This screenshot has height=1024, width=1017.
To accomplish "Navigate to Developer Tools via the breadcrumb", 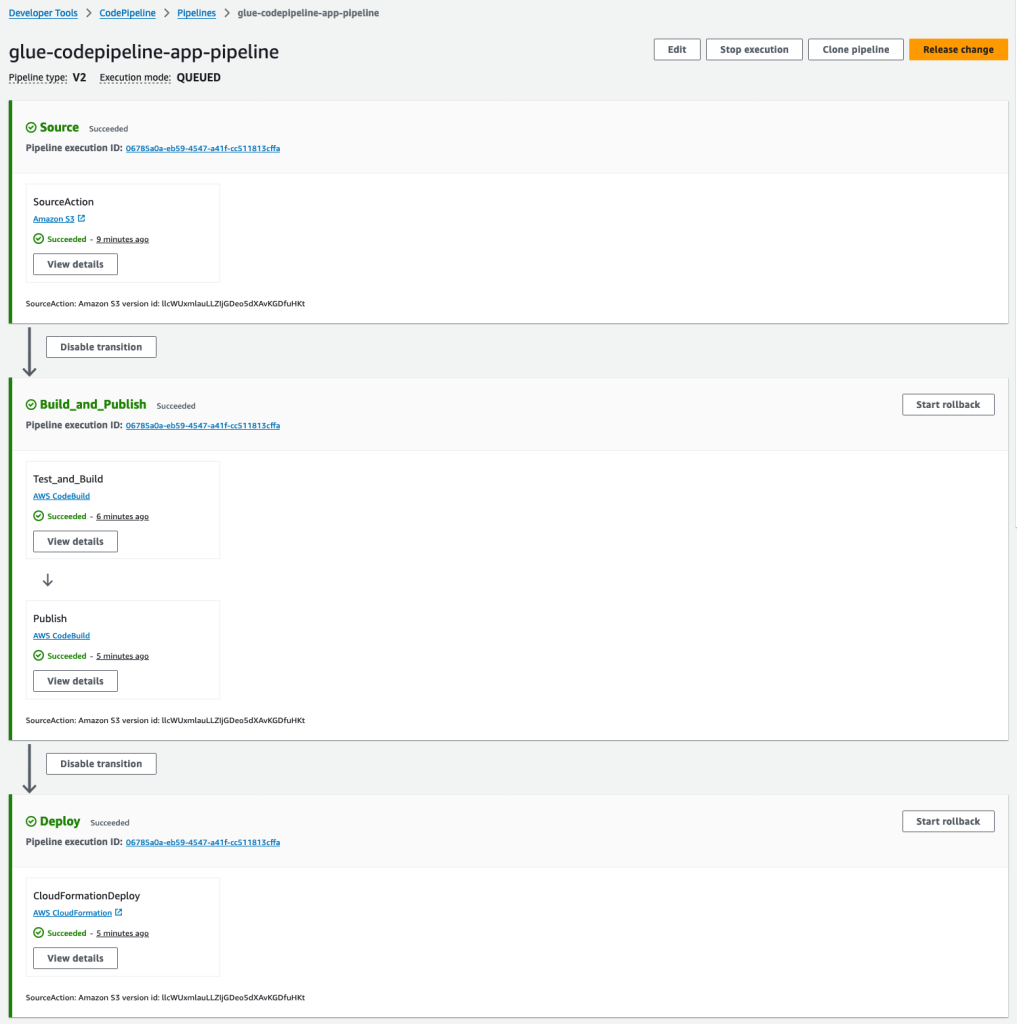I will pyautogui.click(x=42, y=12).
